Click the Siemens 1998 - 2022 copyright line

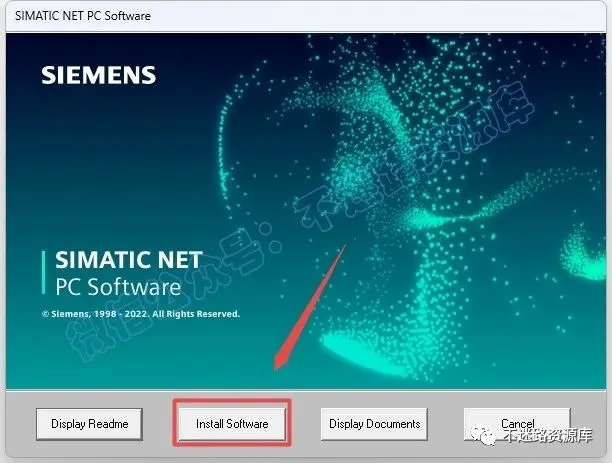click(x=141, y=314)
